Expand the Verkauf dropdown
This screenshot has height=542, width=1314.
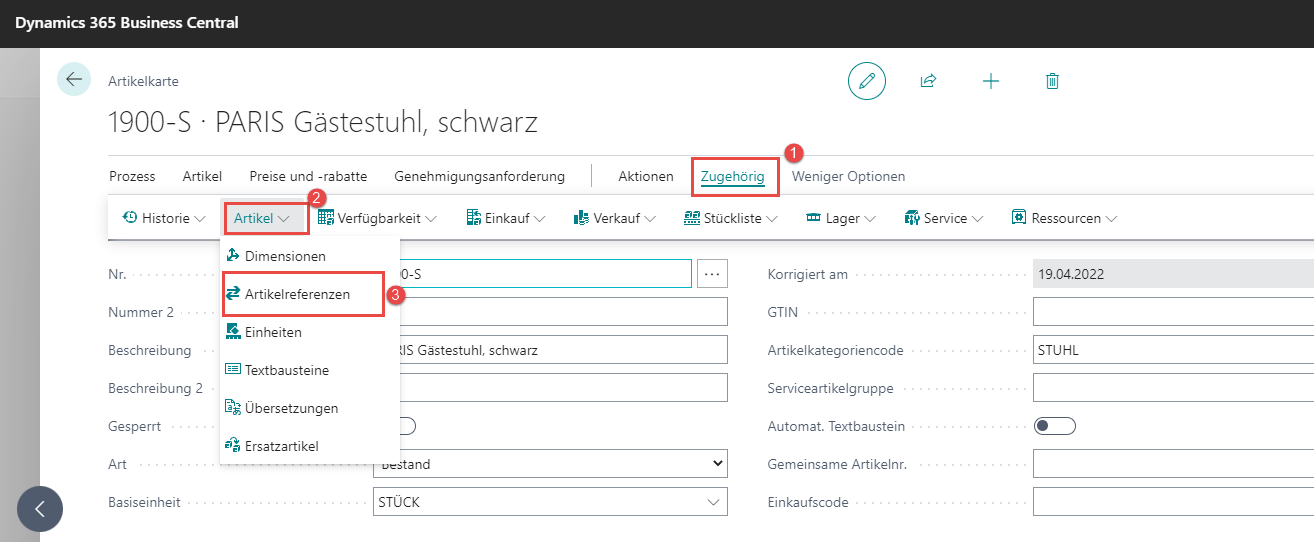tap(649, 218)
